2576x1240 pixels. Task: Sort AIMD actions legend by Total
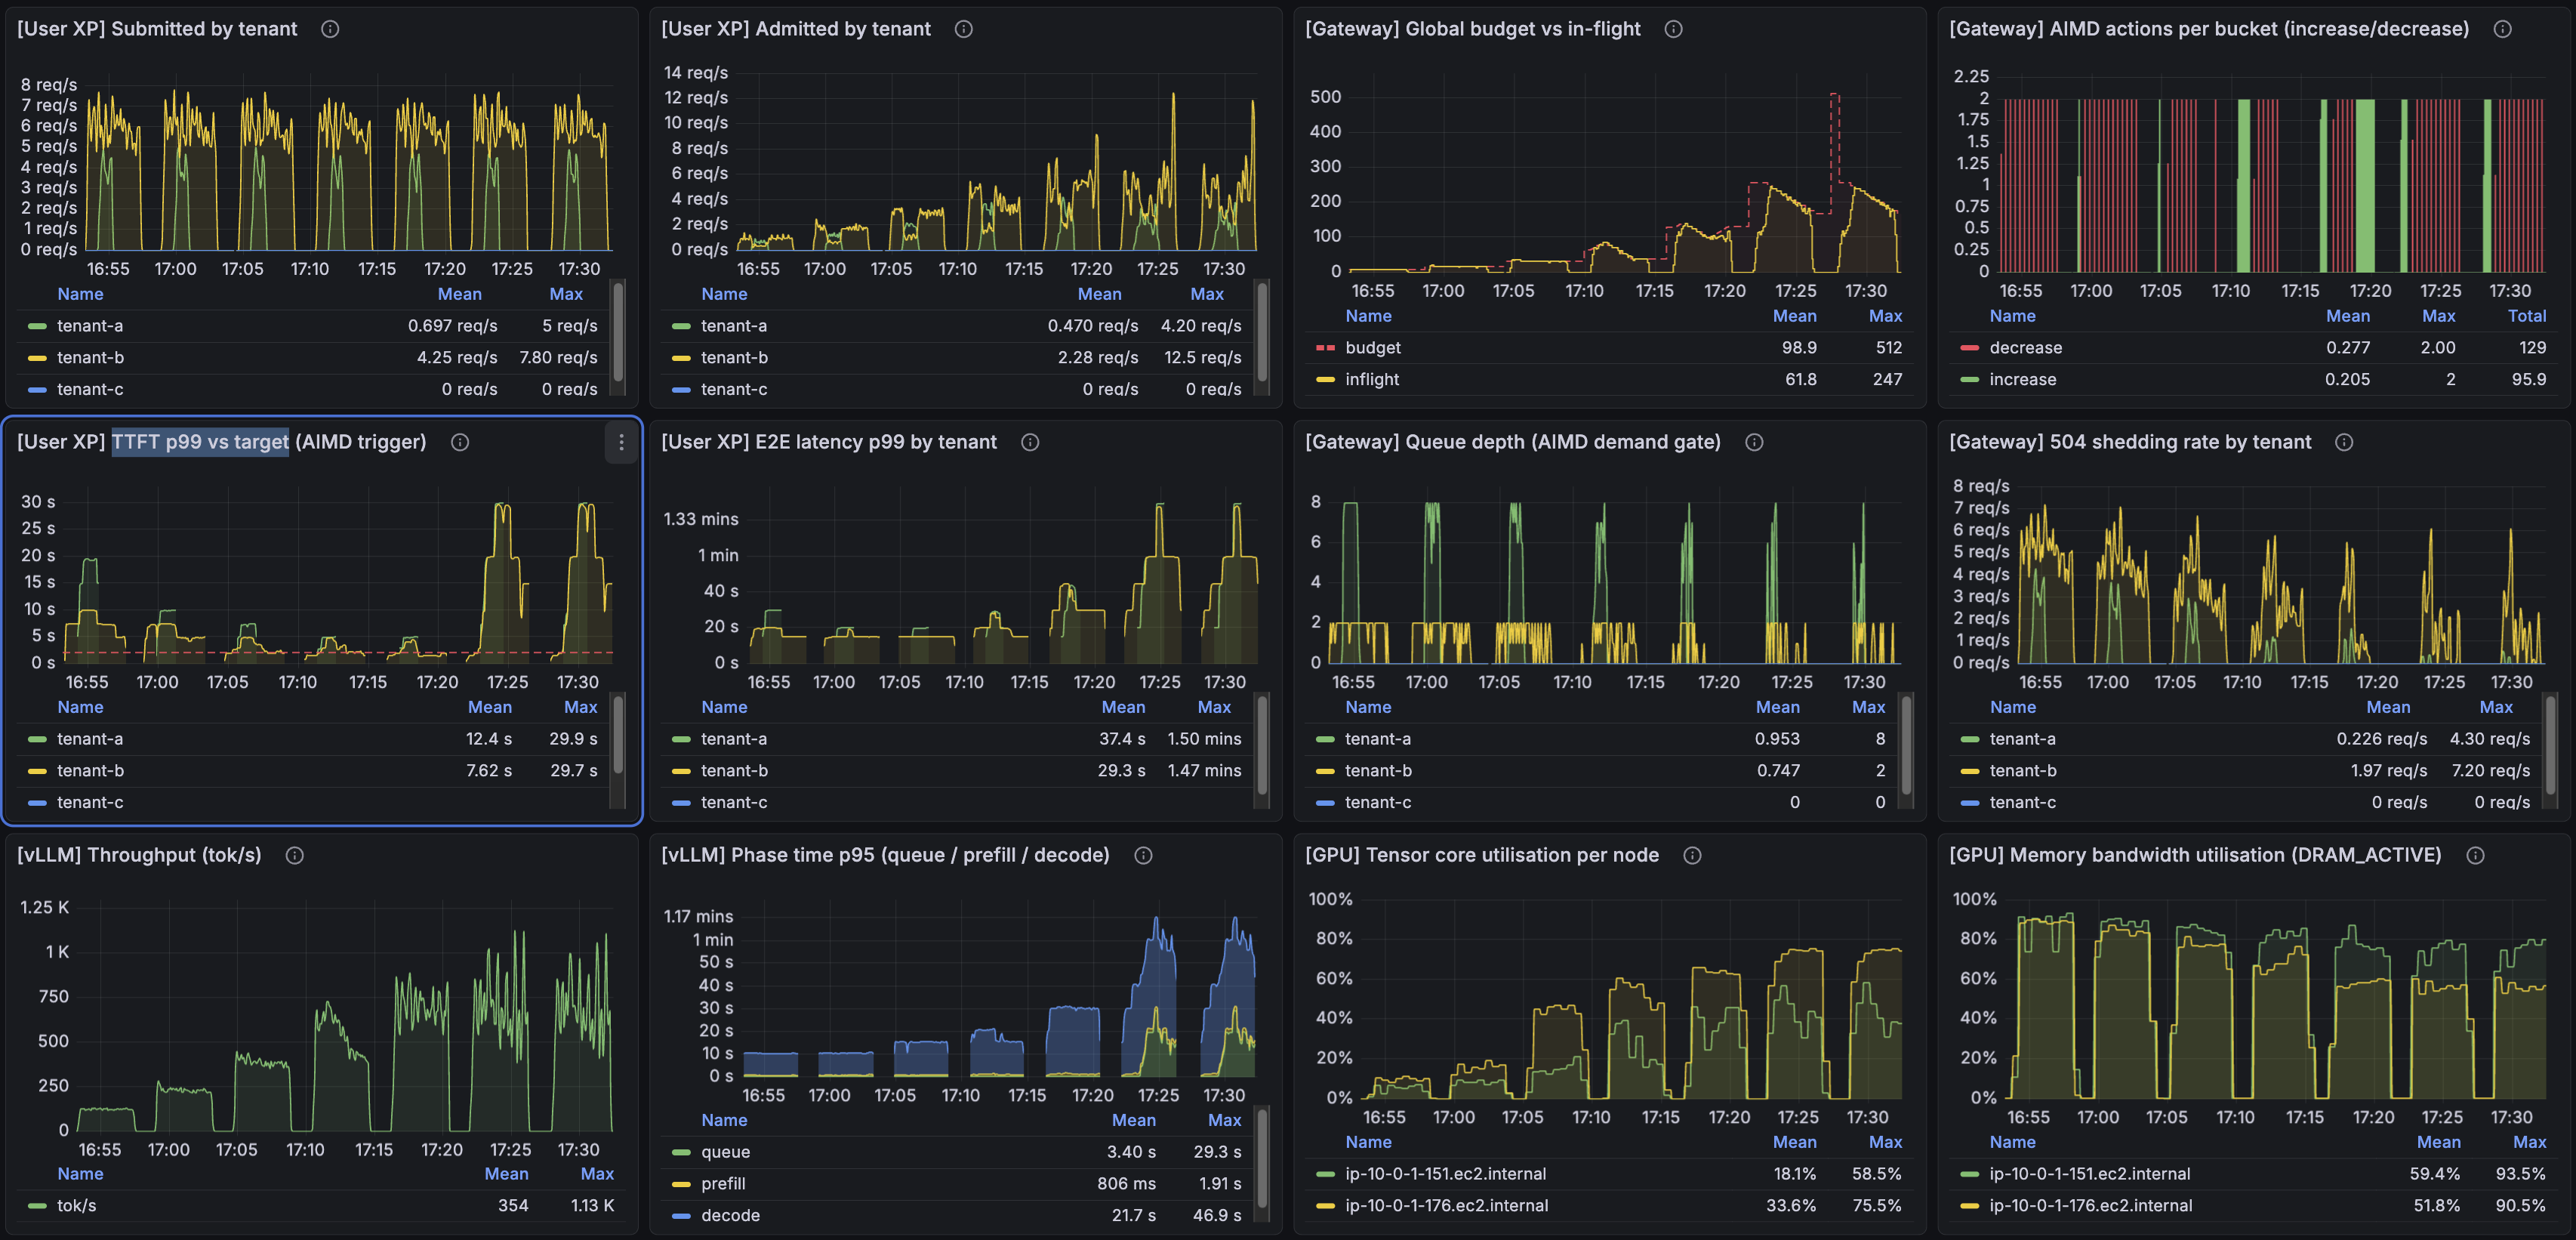coord(2527,316)
